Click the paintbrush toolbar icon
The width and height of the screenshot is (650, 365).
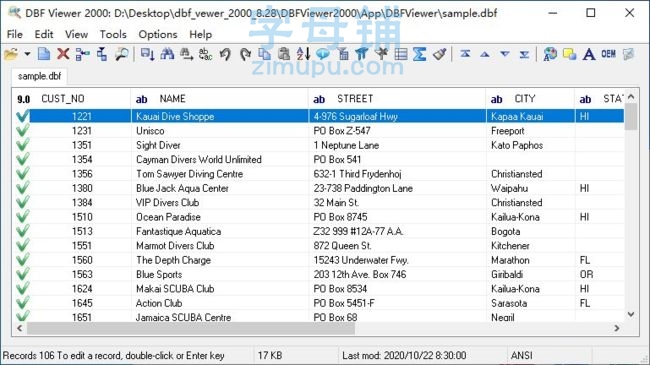[x=439, y=54]
